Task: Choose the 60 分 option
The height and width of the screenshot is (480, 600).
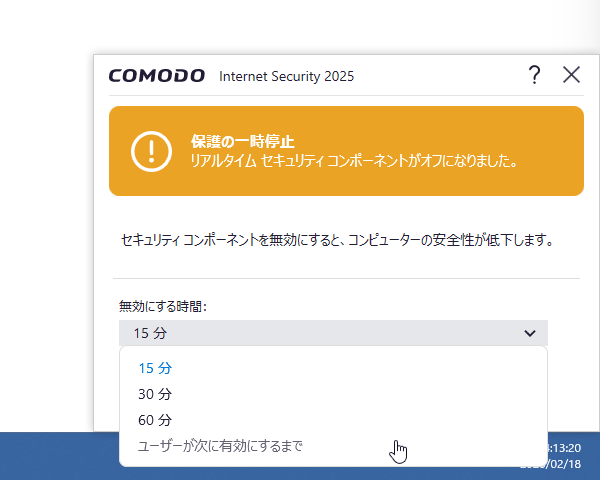Action: point(155,420)
